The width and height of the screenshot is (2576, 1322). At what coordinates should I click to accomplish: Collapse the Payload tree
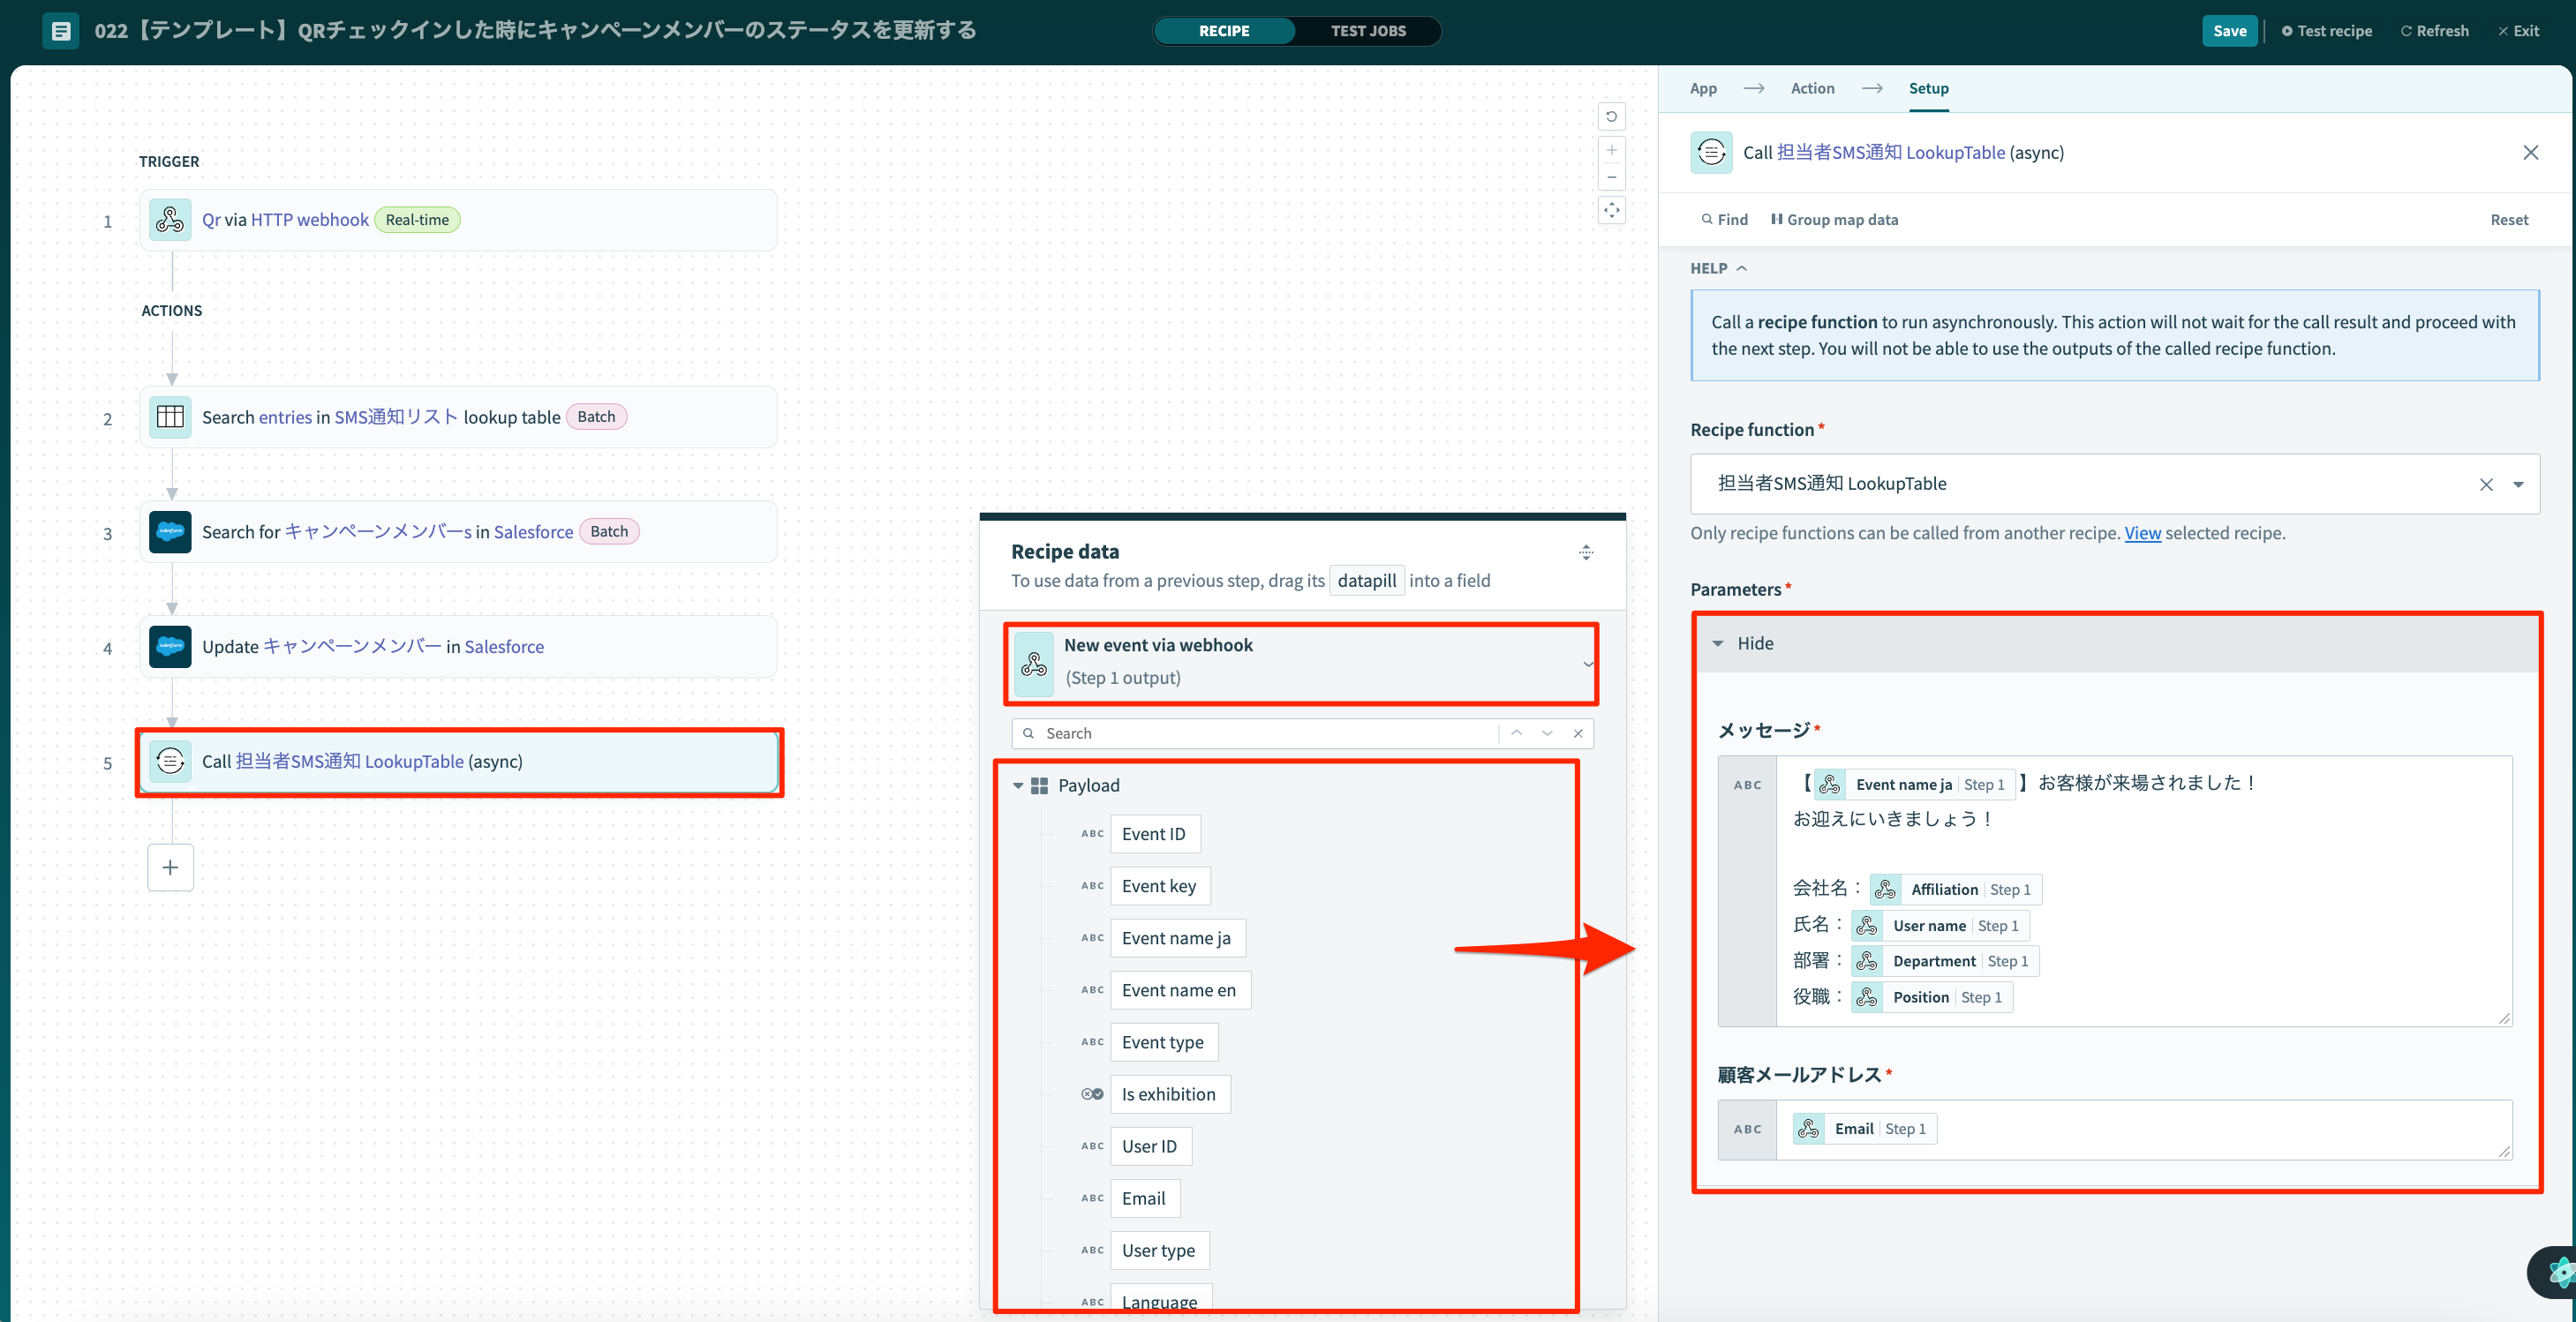1018,786
